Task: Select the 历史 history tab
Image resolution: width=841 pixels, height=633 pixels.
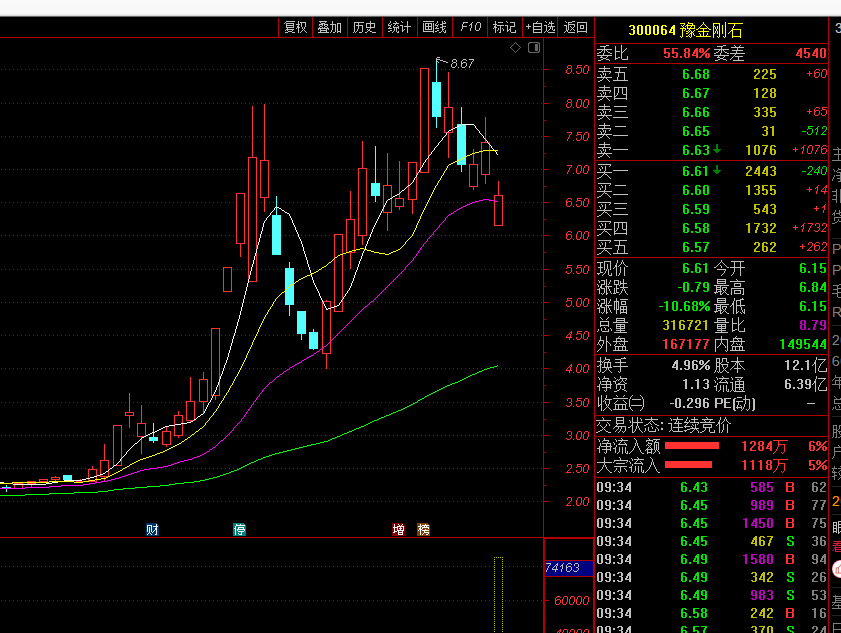Action: [364, 27]
